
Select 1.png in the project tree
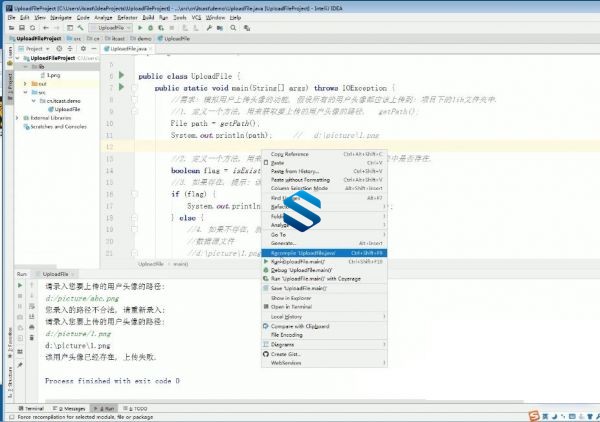click(50, 75)
